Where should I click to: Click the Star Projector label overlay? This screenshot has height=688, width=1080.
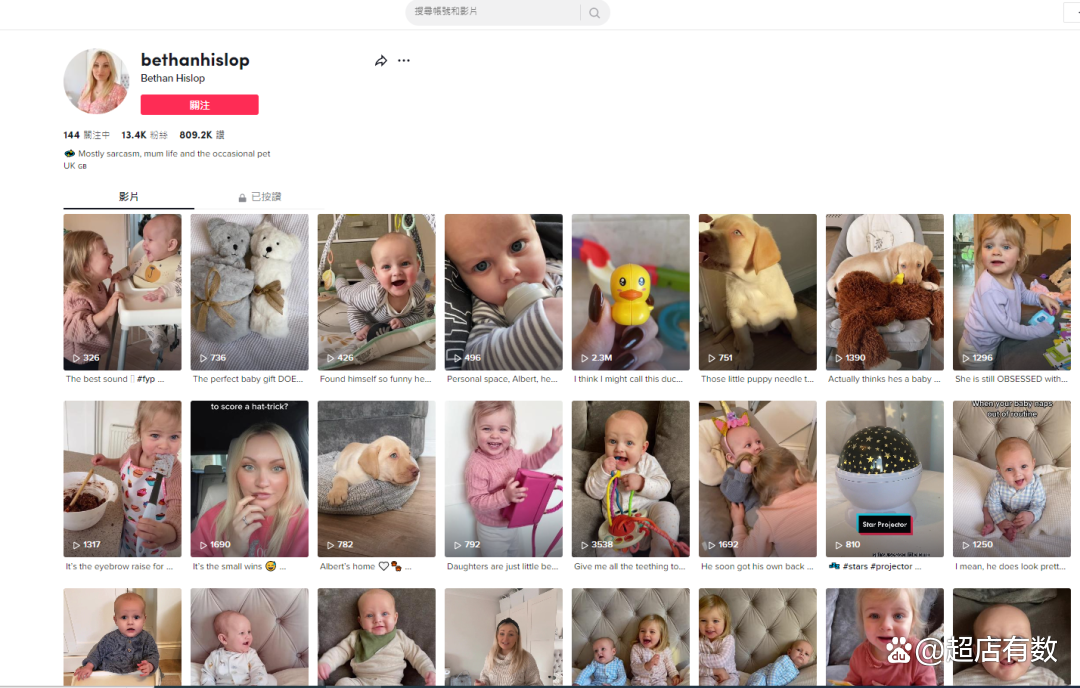click(x=884, y=524)
